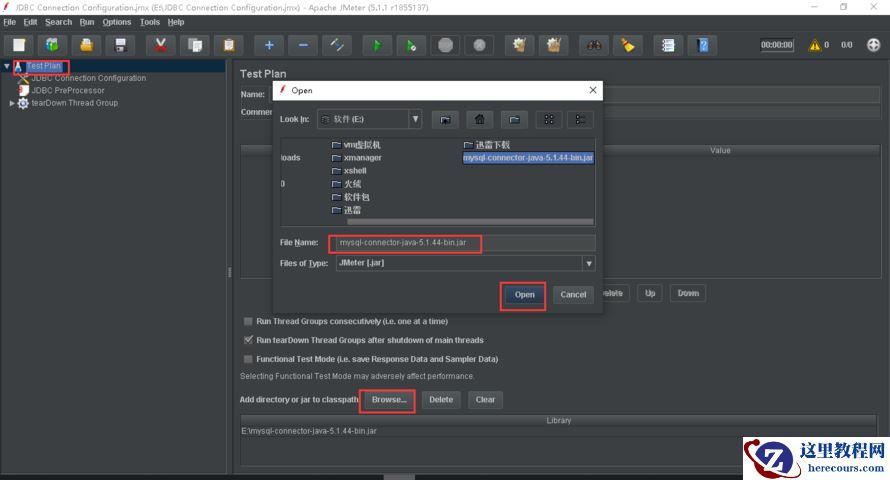
Task: Open the Run menu
Action: pos(87,22)
